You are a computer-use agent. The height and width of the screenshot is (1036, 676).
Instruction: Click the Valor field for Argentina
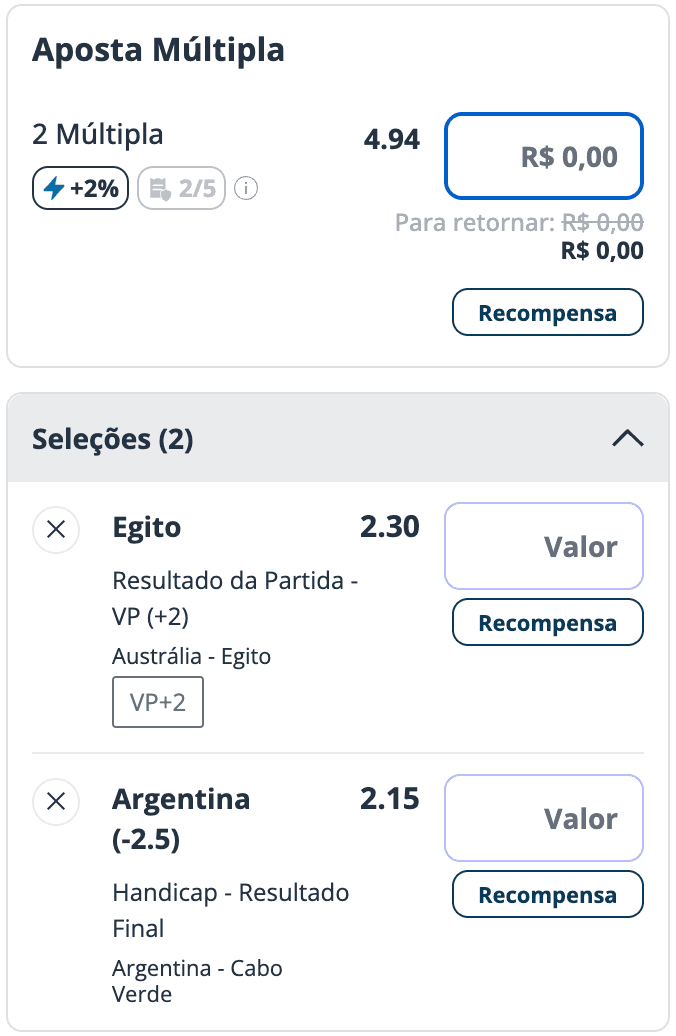(x=544, y=818)
